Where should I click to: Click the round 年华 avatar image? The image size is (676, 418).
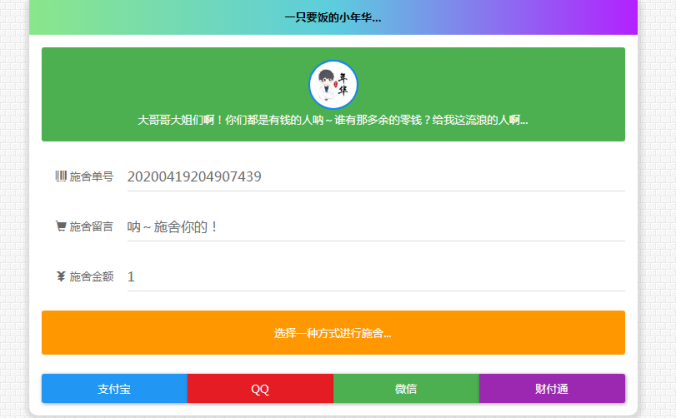[333, 84]
